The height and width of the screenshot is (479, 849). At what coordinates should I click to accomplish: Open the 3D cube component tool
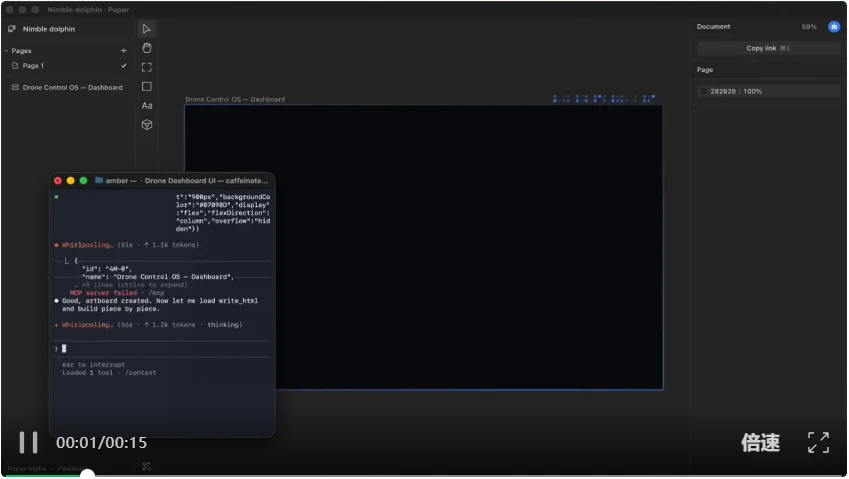pyautogui.click(x=147, y=125)
